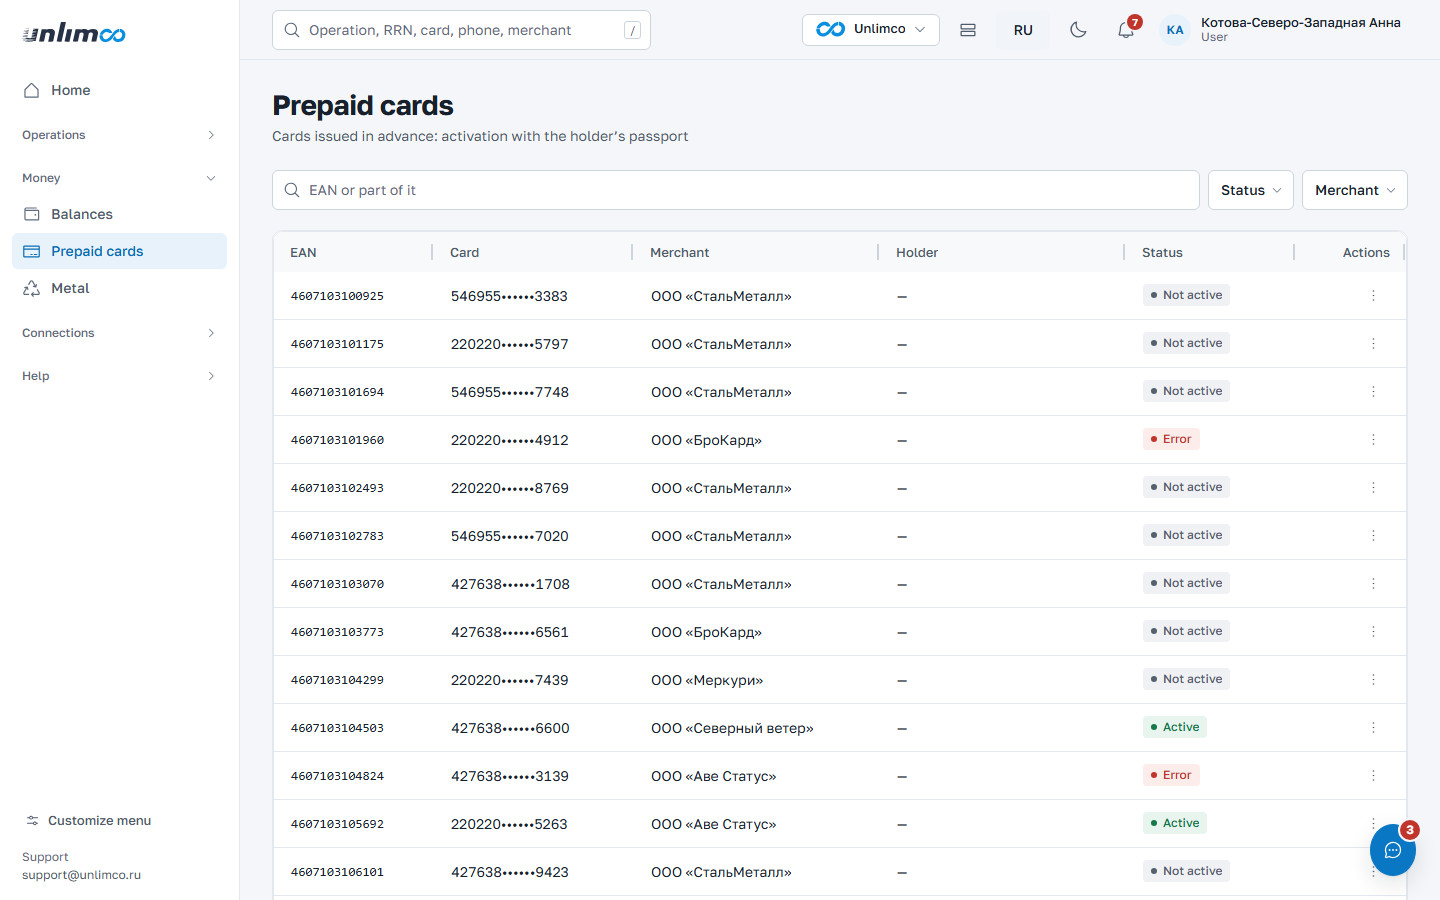This screenshot has width=1440, height=900.
Task: Click the Customize menu sliders icon
Action: click(x=33, y=821)
